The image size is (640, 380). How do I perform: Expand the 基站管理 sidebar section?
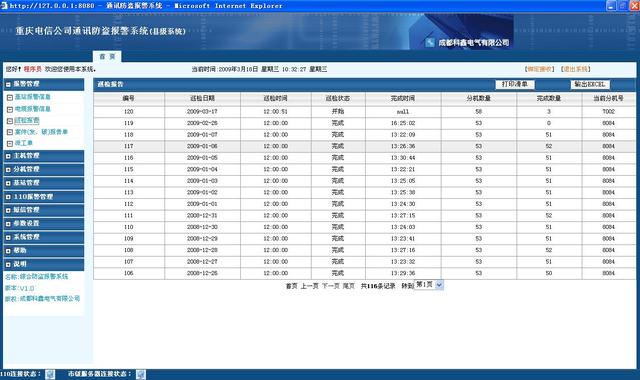pos(8,183)
